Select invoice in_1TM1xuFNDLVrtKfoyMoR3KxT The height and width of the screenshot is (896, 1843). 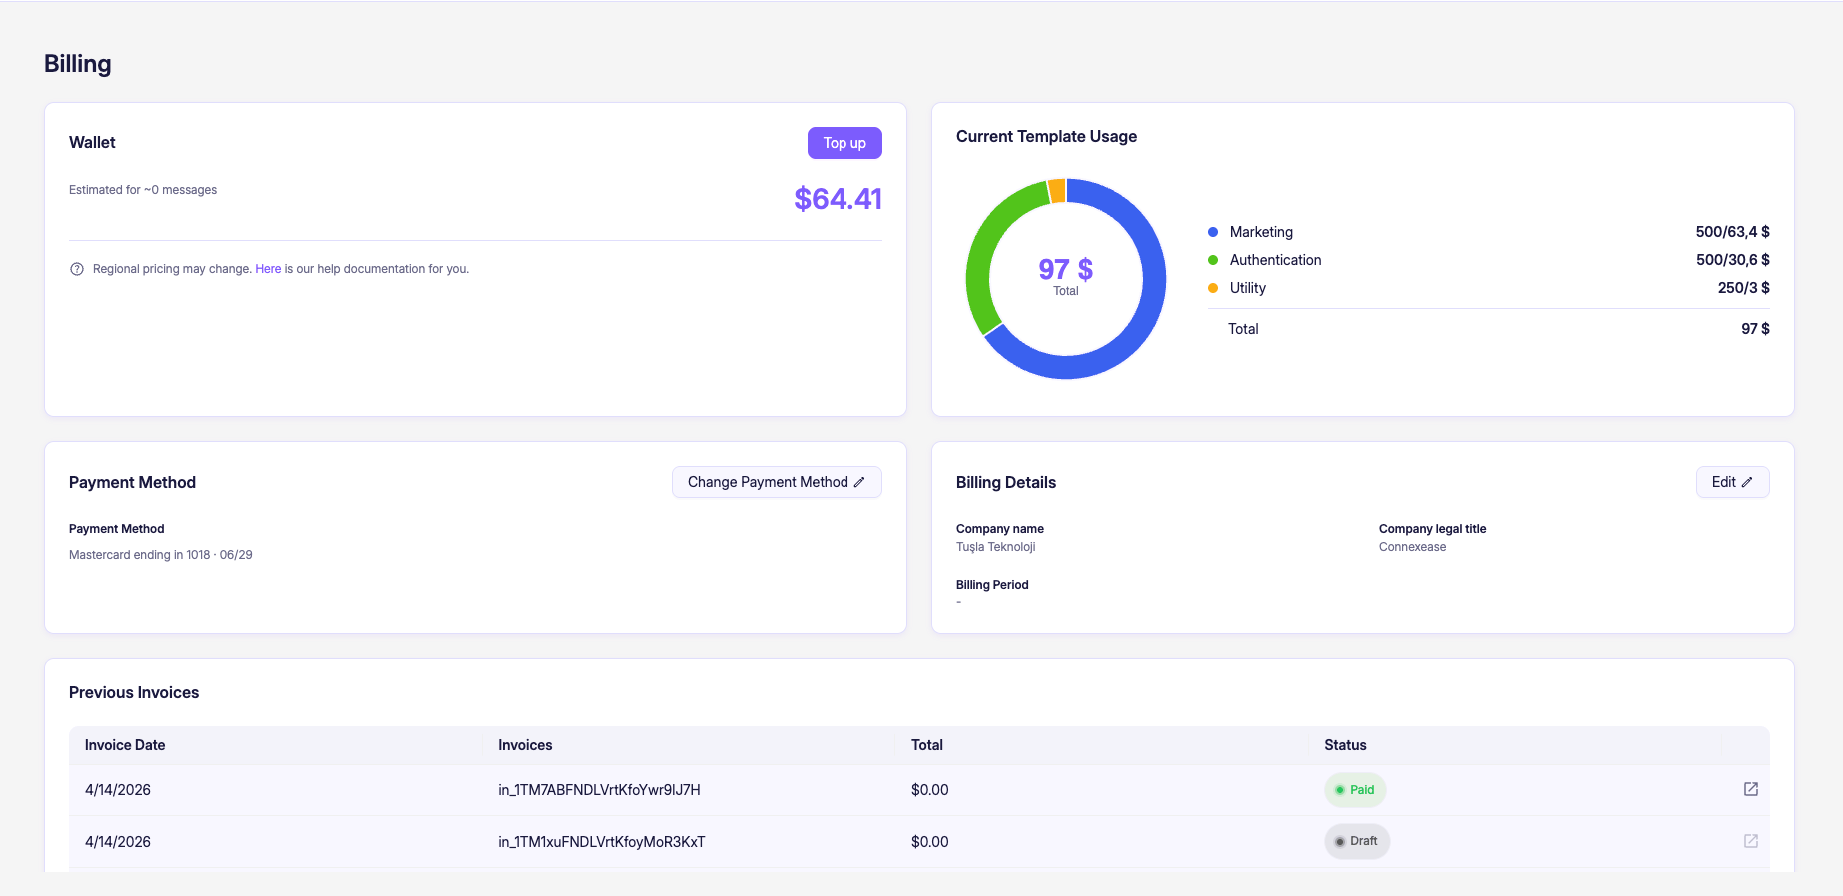click(x=602, y=842)
